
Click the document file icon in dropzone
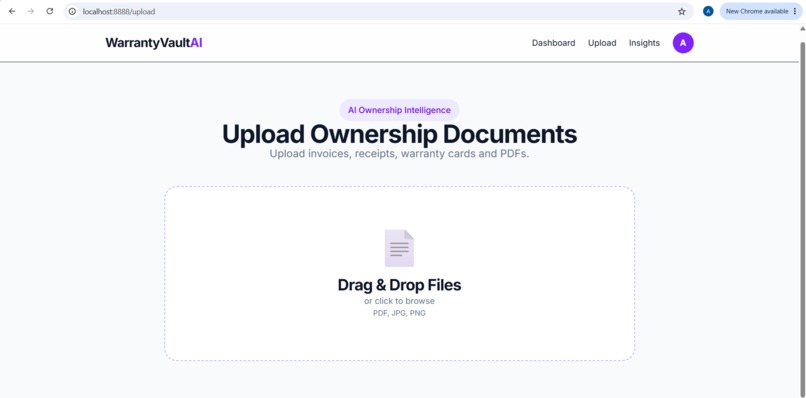pyautogui.click(x=399, y=248)
